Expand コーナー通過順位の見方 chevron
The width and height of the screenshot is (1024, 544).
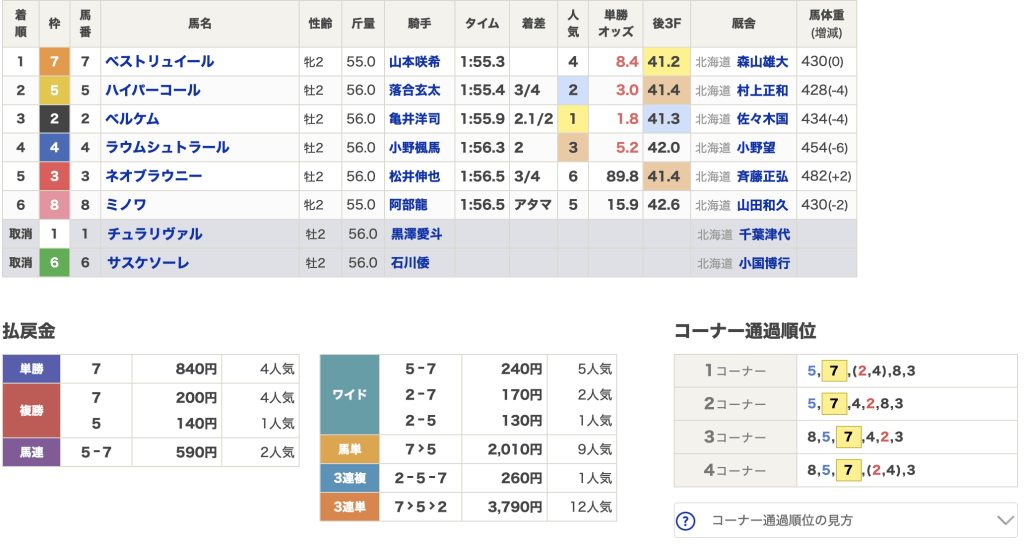[1005, 520]
